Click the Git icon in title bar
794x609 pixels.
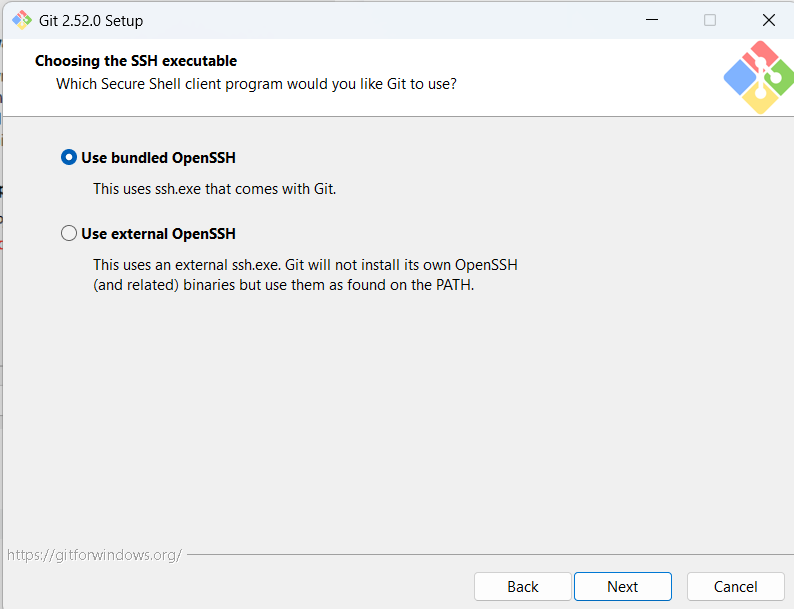coord(22,20)
